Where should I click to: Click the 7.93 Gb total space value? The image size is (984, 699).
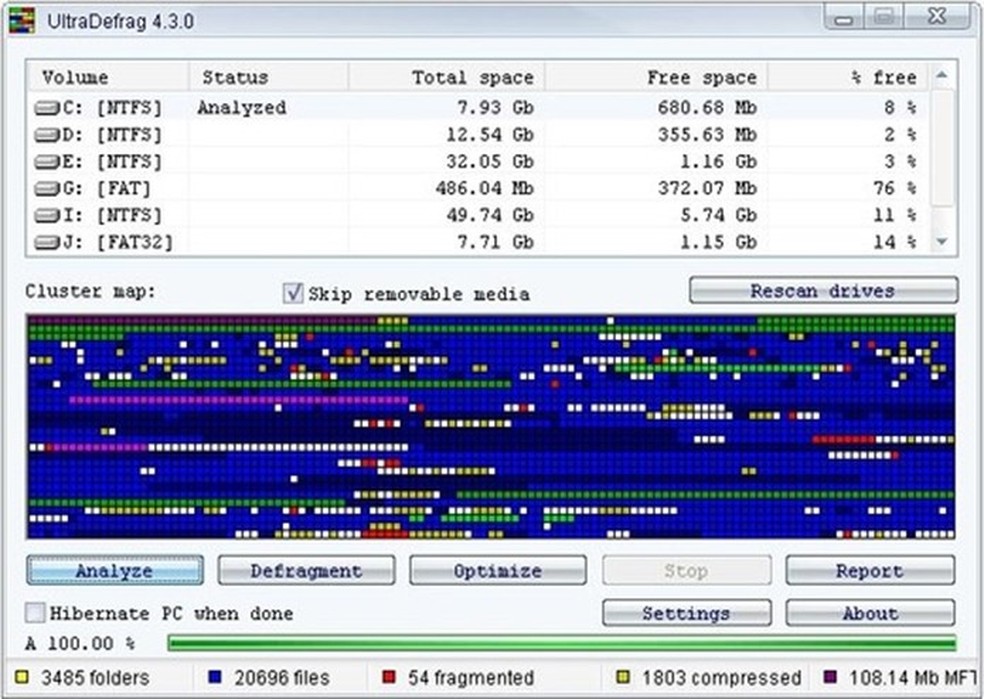pyautogui.click(x=495, y=107)
